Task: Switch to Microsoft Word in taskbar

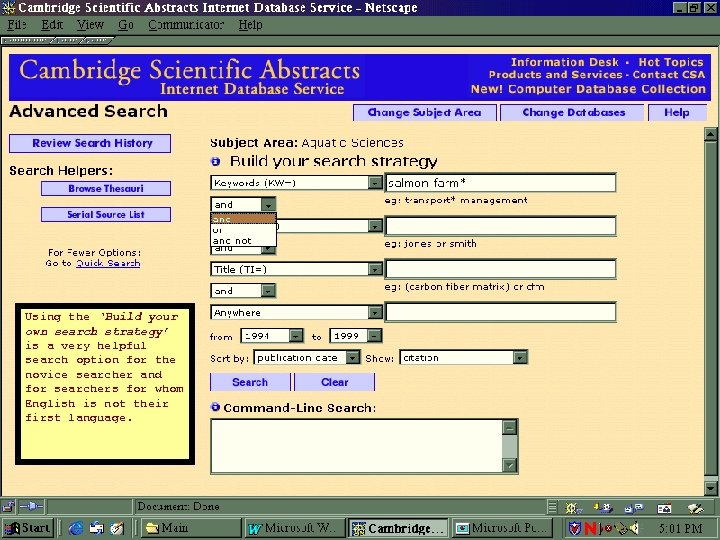Action: click(x=294, y=529)
